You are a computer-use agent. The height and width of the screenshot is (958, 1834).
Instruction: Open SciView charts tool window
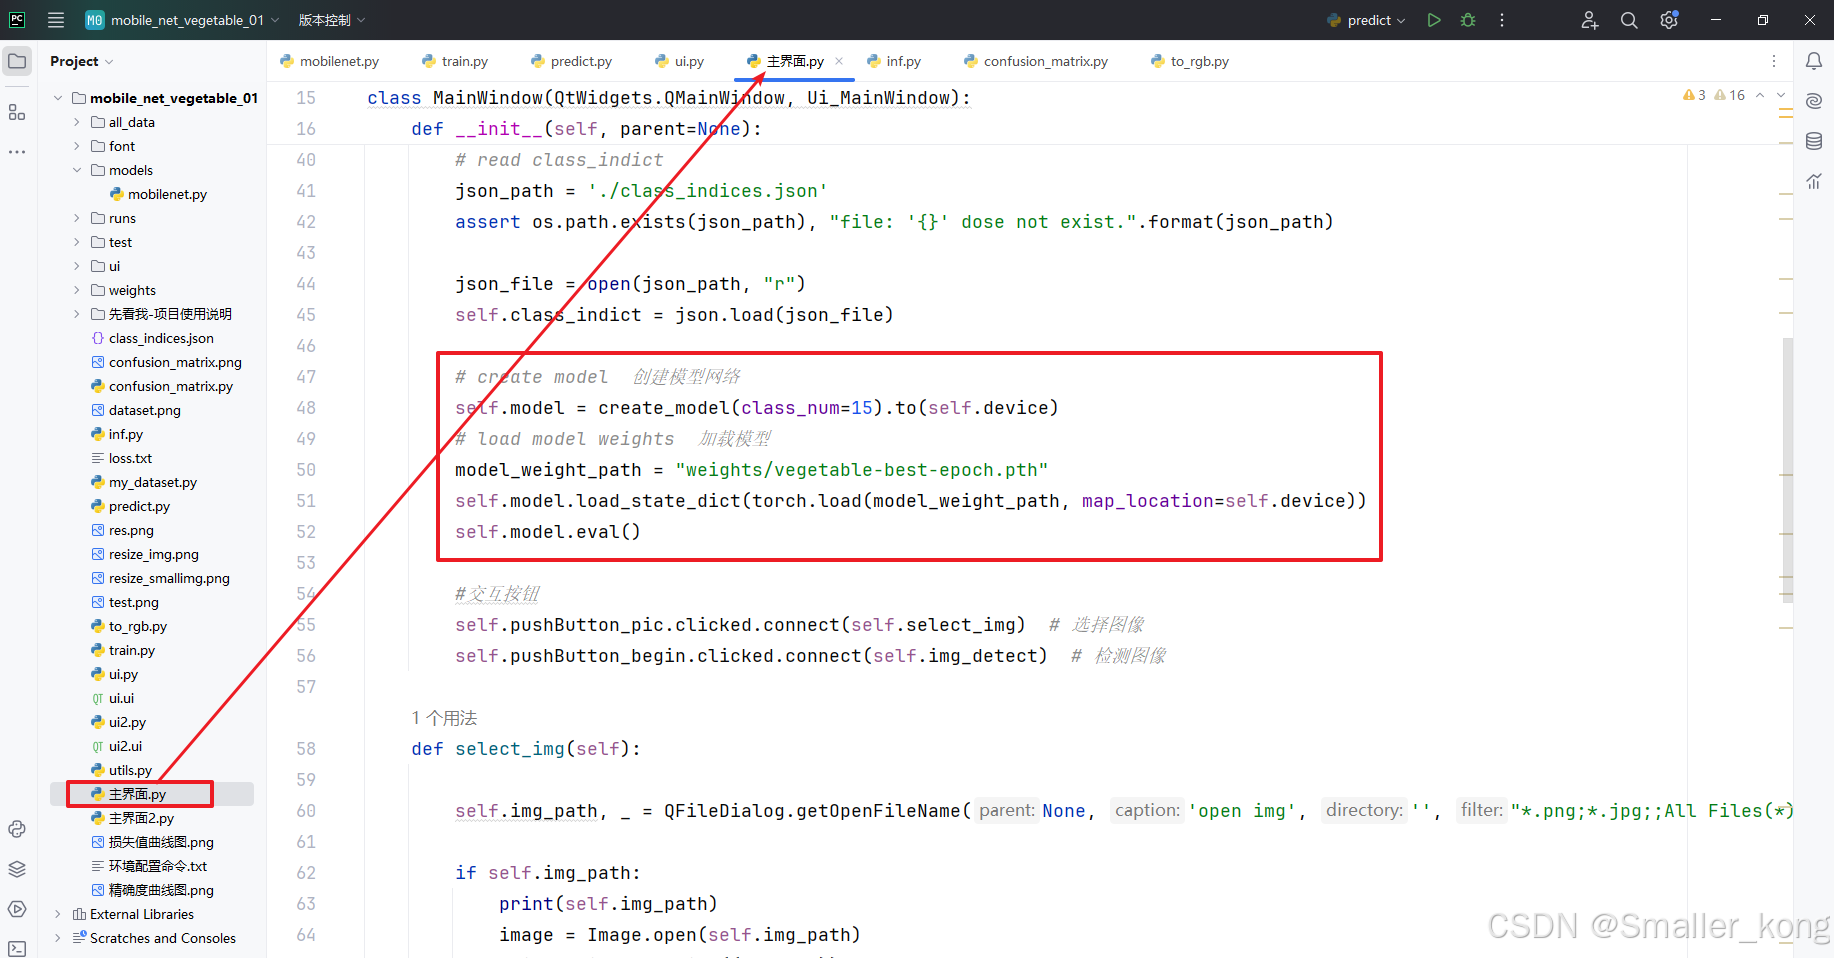1814,181
